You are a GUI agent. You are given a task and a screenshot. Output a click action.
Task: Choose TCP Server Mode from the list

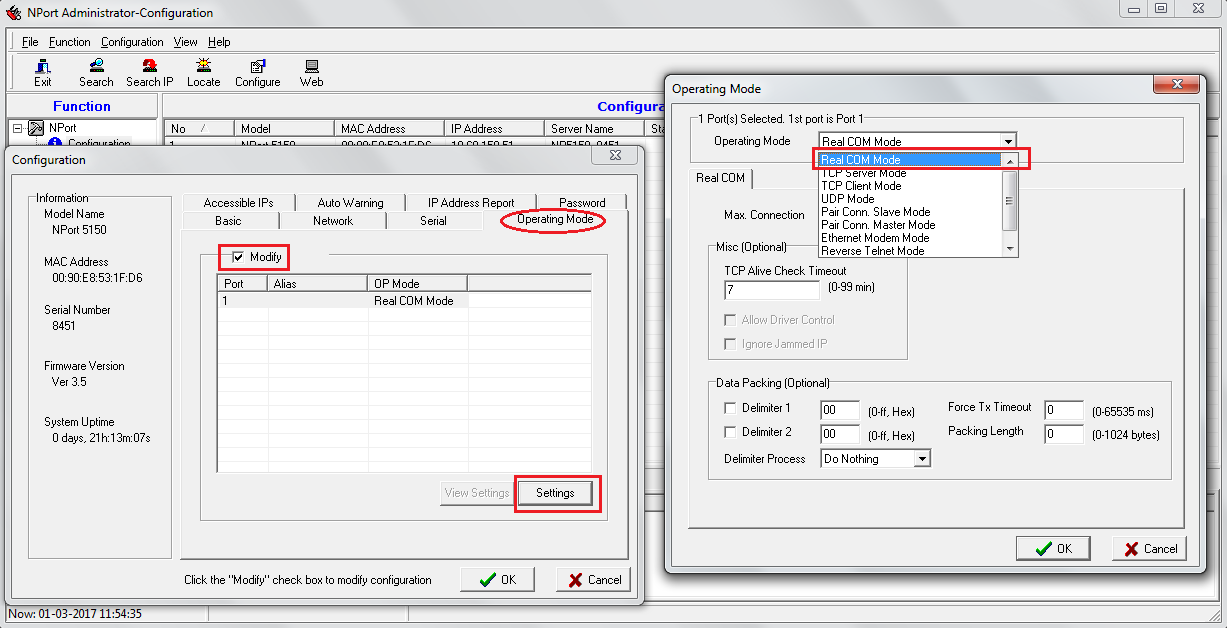tap(910, 173)
